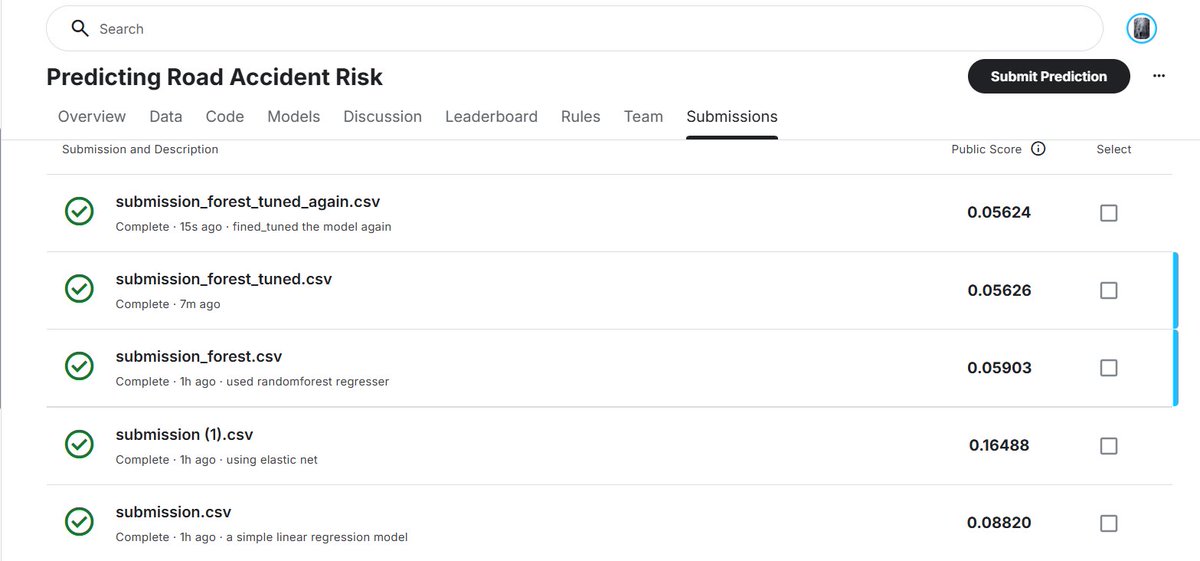Screen dimensions: 1200x561
Task: Open submission_forest.csv entry
Action: (199, 357)
